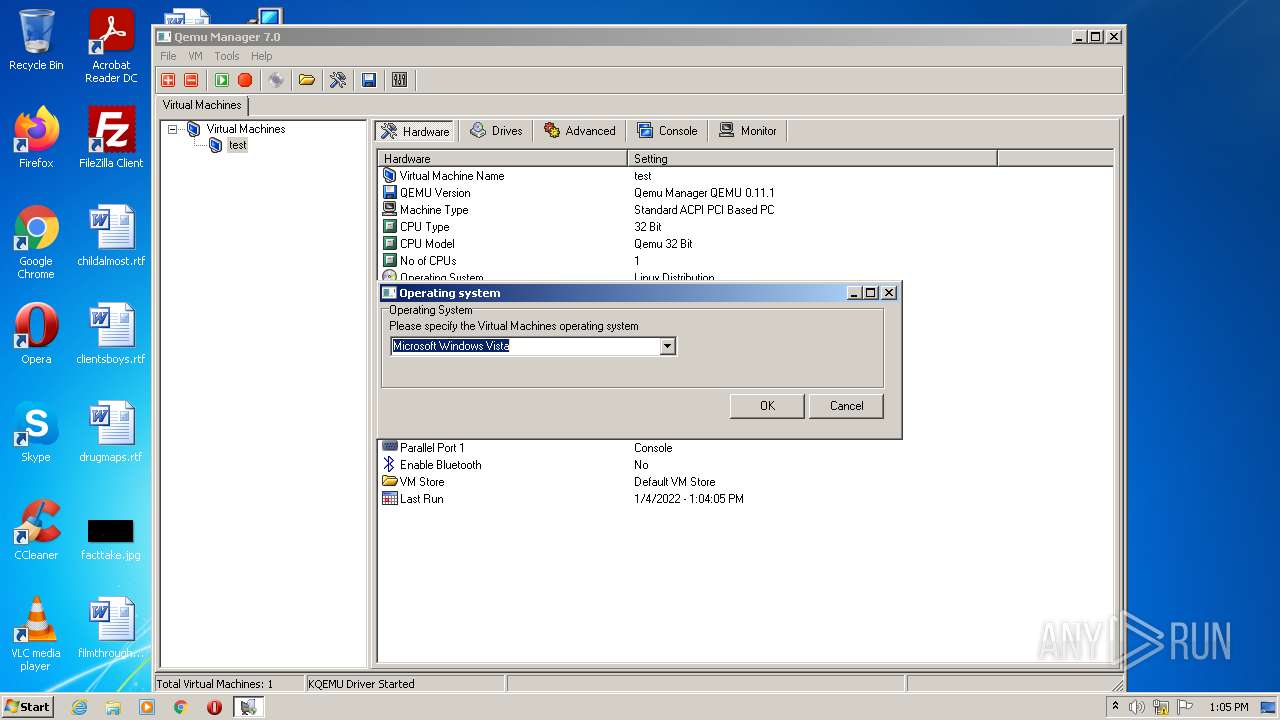Open the Skype desktop icon

(x=36, y=432)
